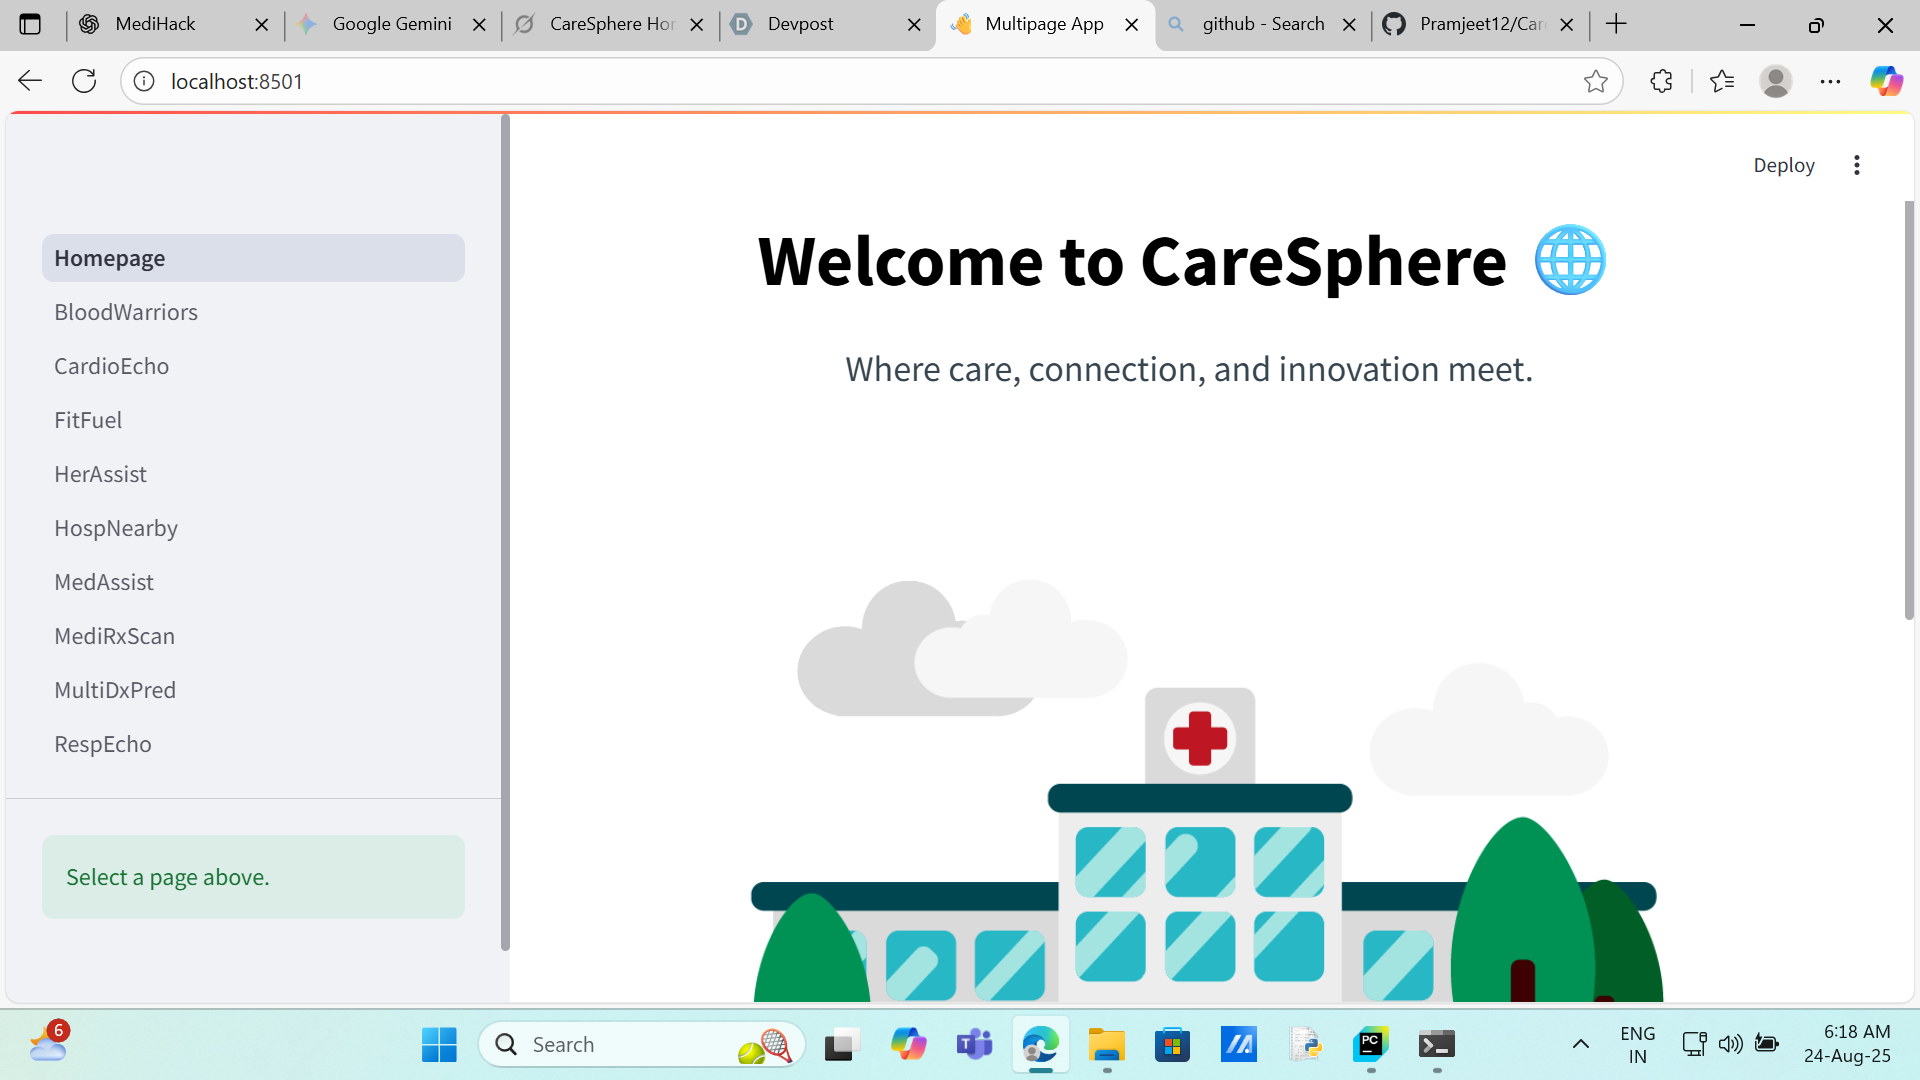The image size is (1920, 1080).
Task: Open the Copilot sidebar icon
Action: [1886, 81]
